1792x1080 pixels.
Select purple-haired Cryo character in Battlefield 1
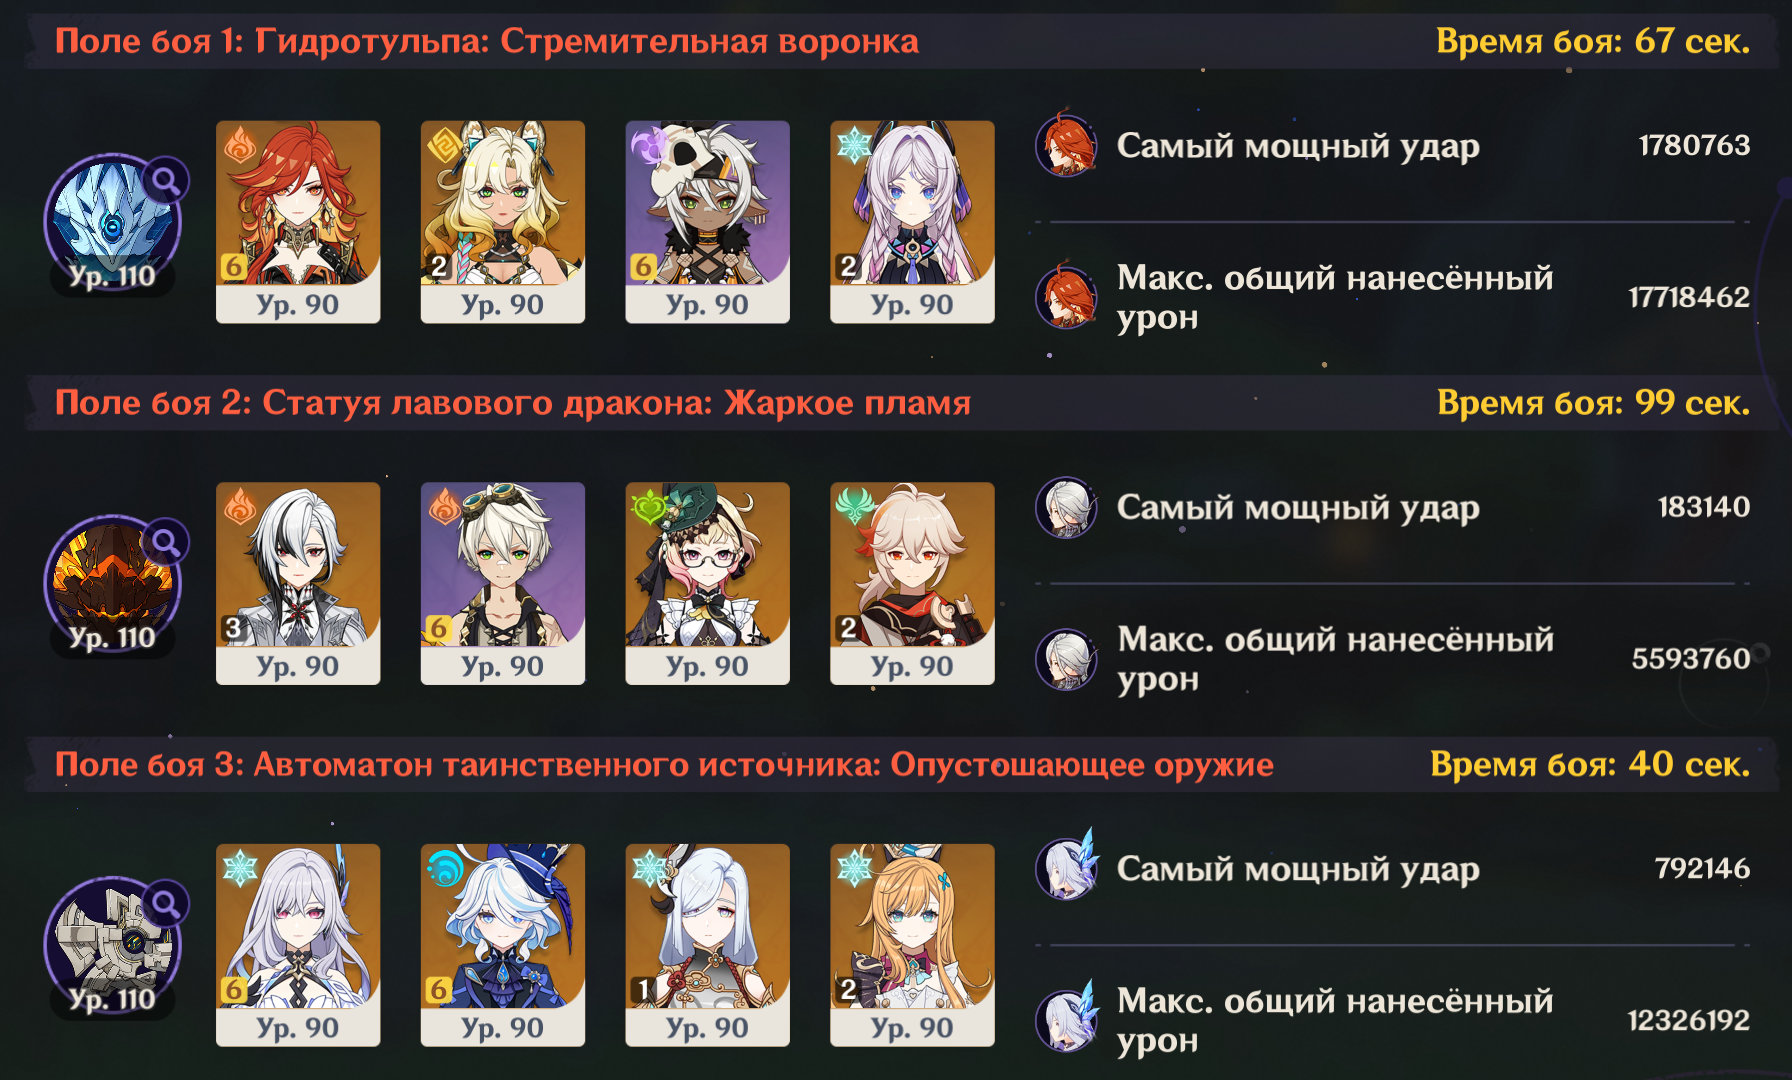pos(912,222)
